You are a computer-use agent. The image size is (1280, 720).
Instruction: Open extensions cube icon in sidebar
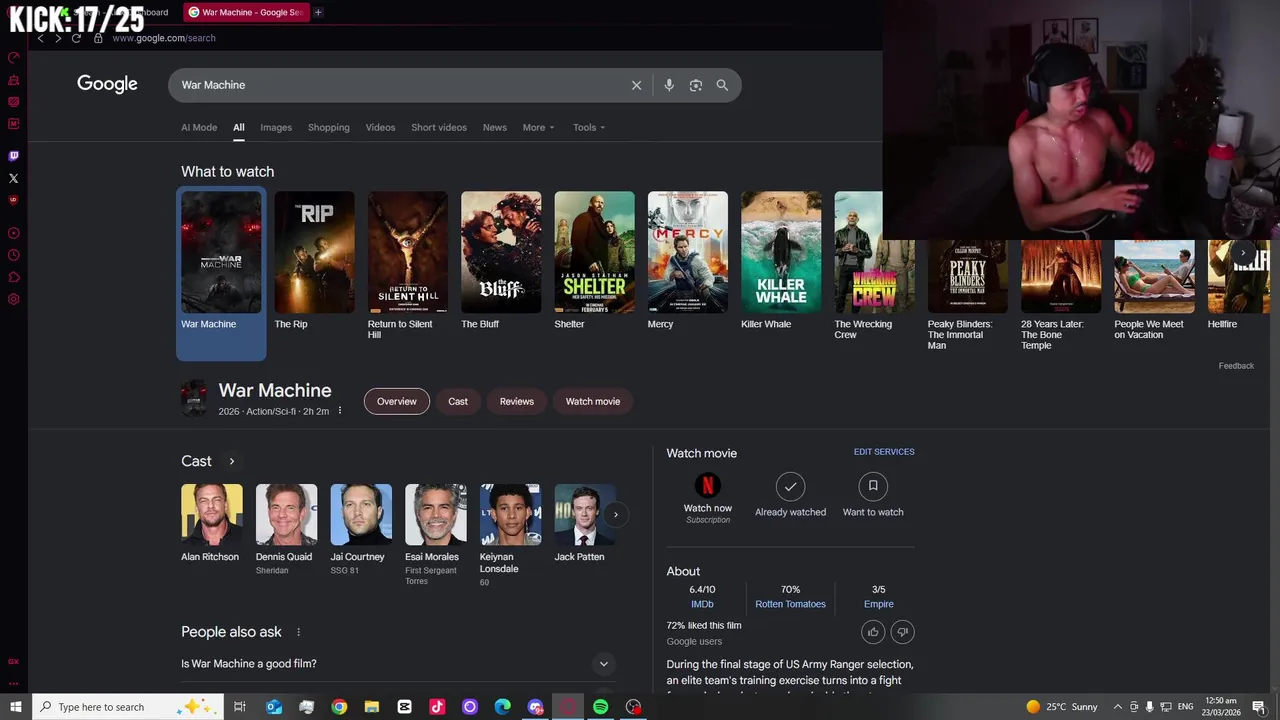[14, 277]
